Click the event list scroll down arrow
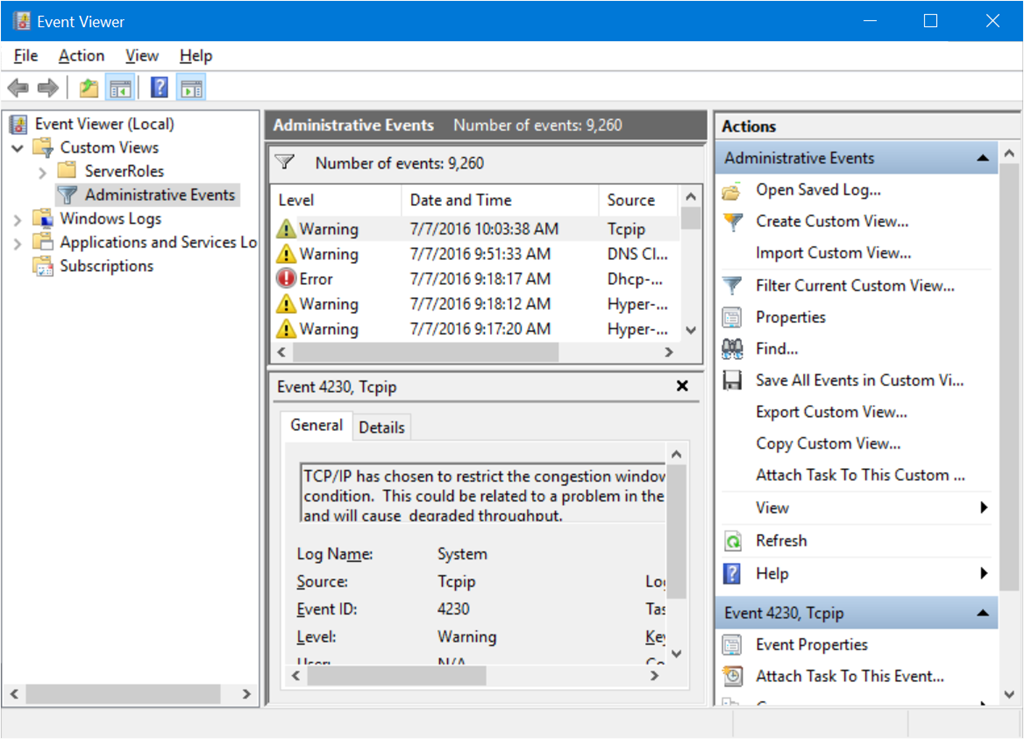Viewport: 1024px width, 739px height. tap(691, 330)
